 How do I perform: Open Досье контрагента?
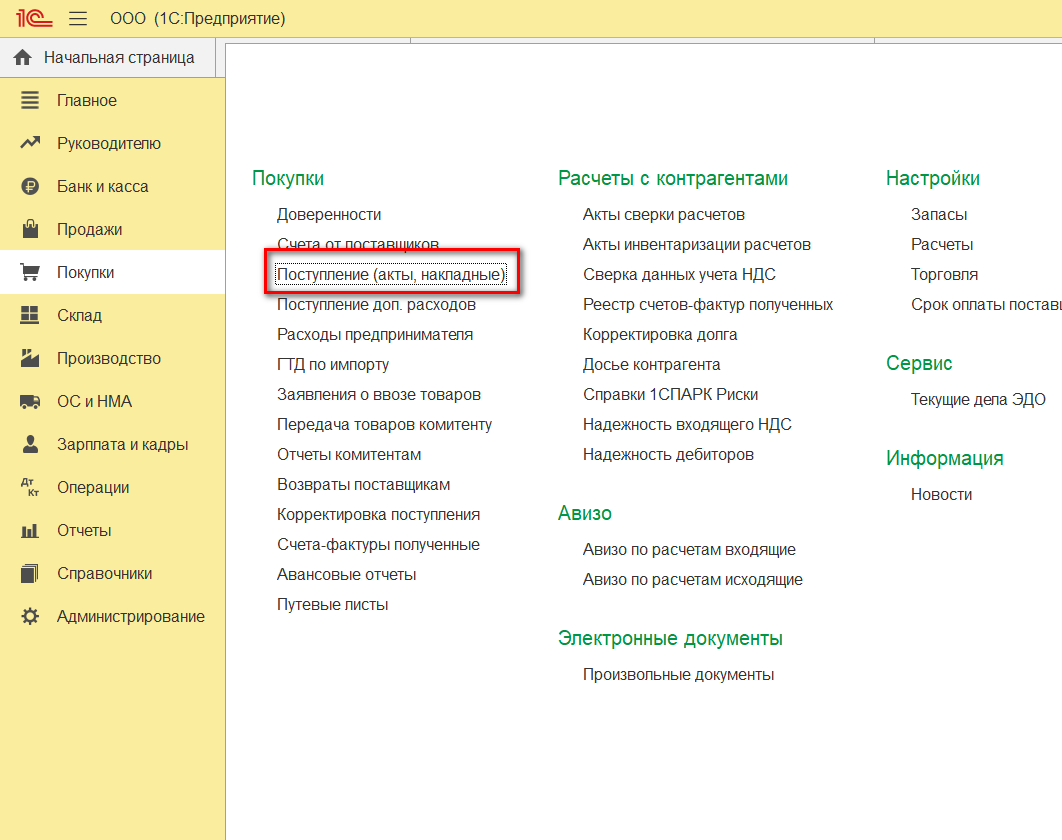click(651, 365)
